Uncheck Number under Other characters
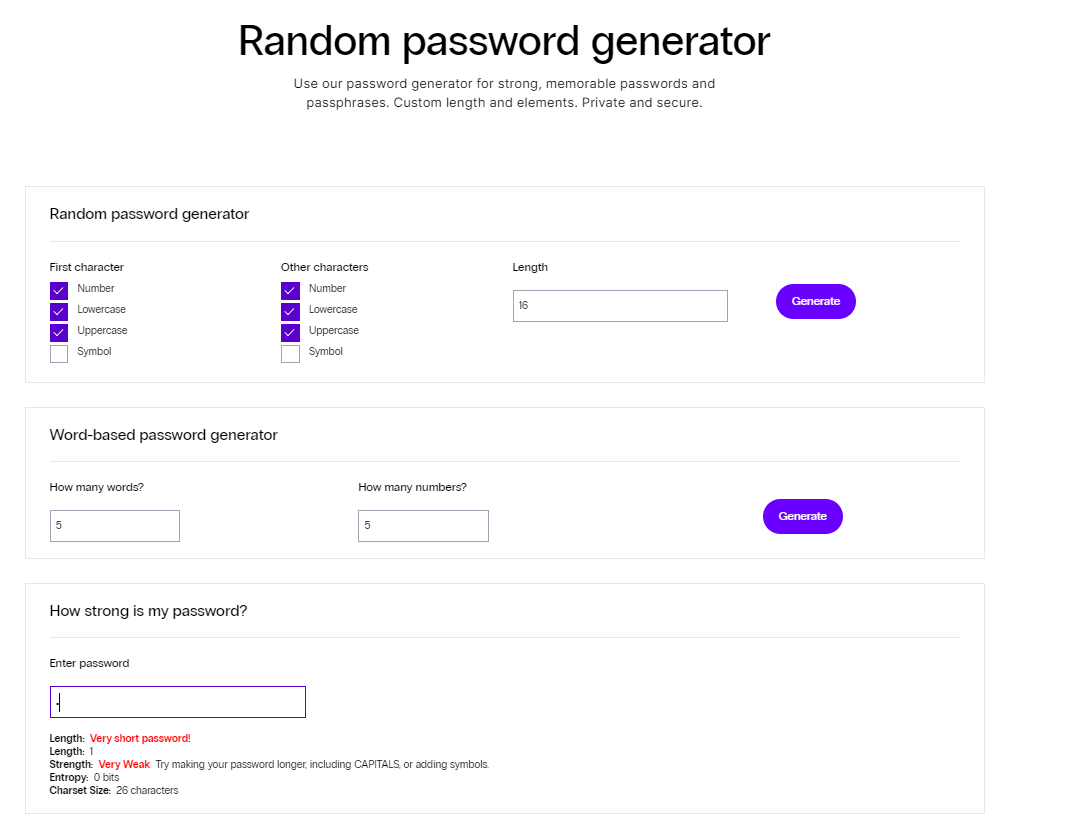The height and width of the screenshot is (819, 1069). (290, 291)
